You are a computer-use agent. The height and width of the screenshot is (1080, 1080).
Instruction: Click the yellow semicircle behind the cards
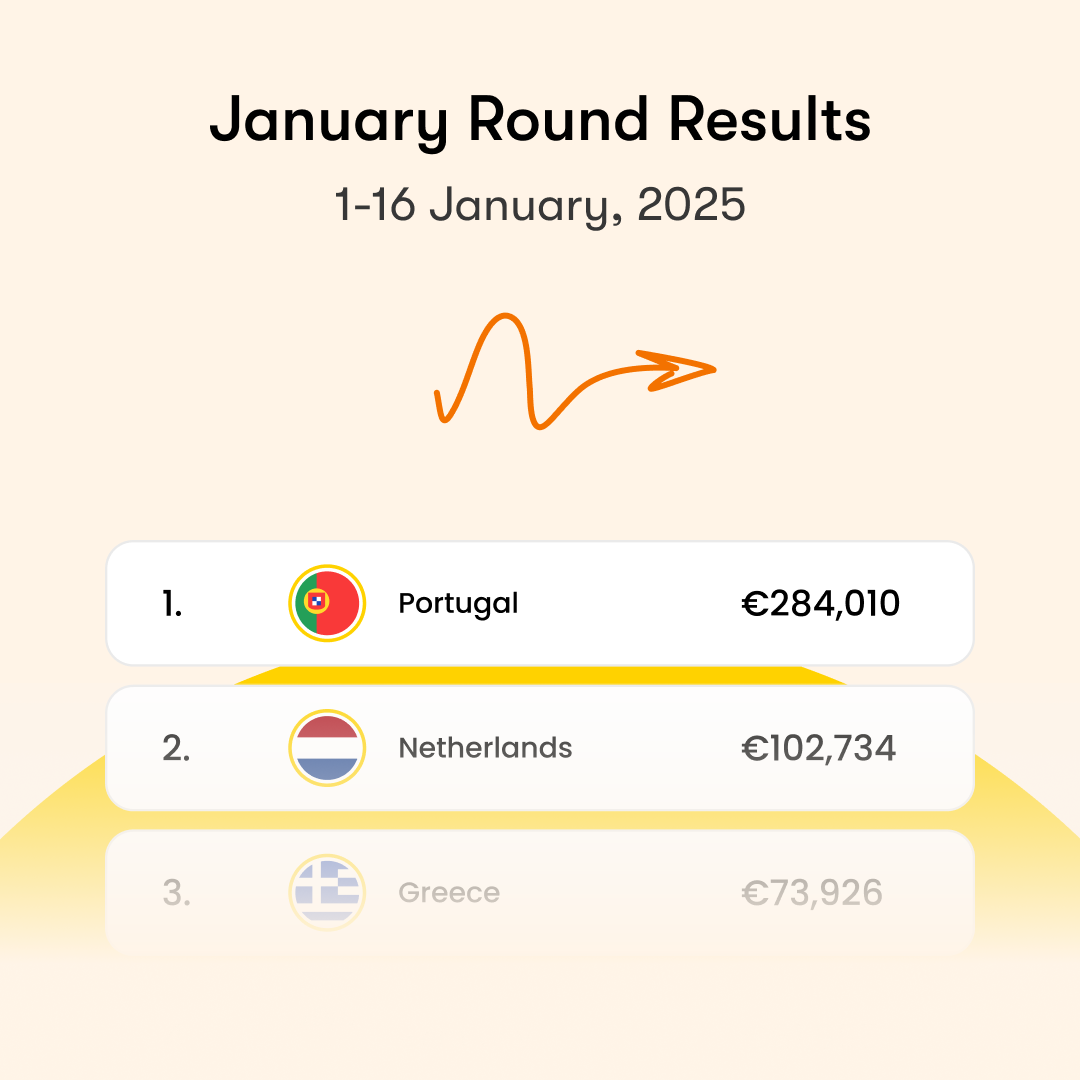click(x=1020, y=830)
